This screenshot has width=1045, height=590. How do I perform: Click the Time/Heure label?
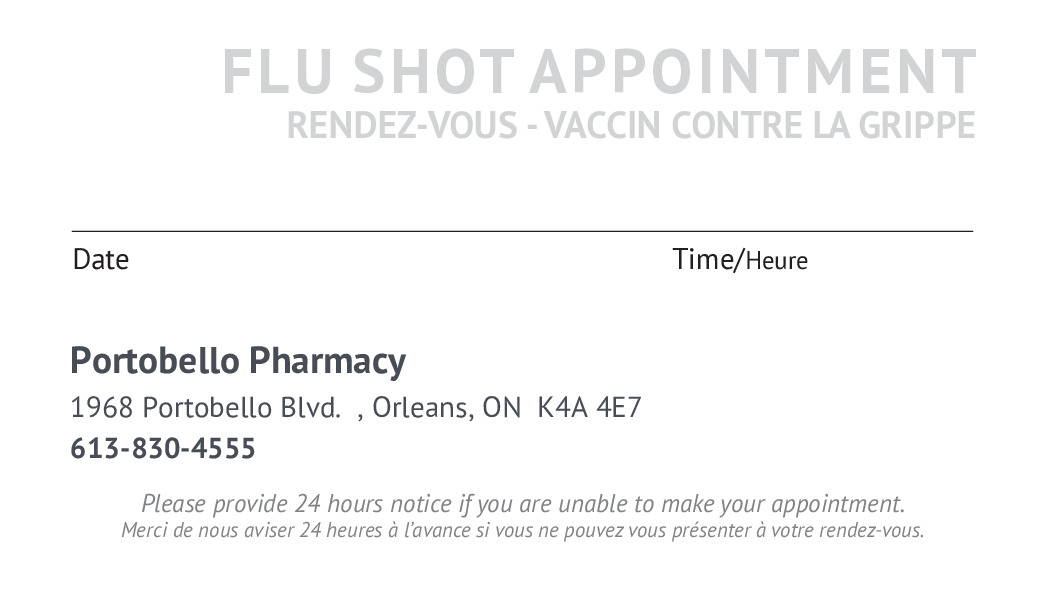coord(740,260)
